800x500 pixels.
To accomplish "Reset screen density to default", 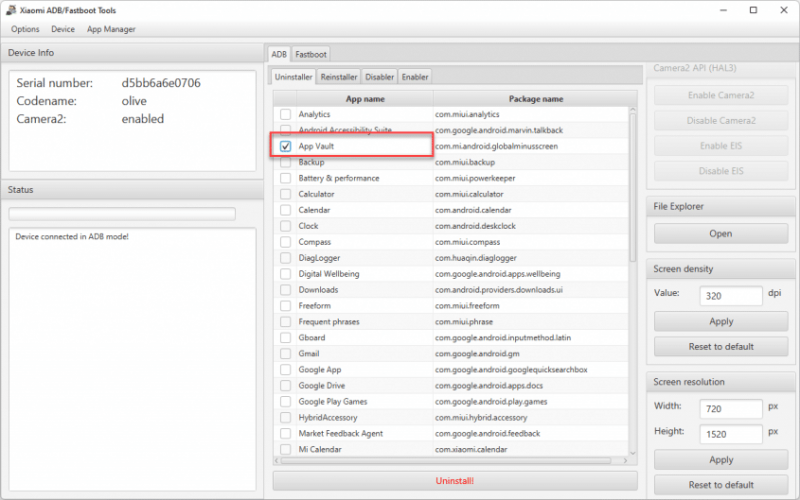I will [x=720, y=347].
